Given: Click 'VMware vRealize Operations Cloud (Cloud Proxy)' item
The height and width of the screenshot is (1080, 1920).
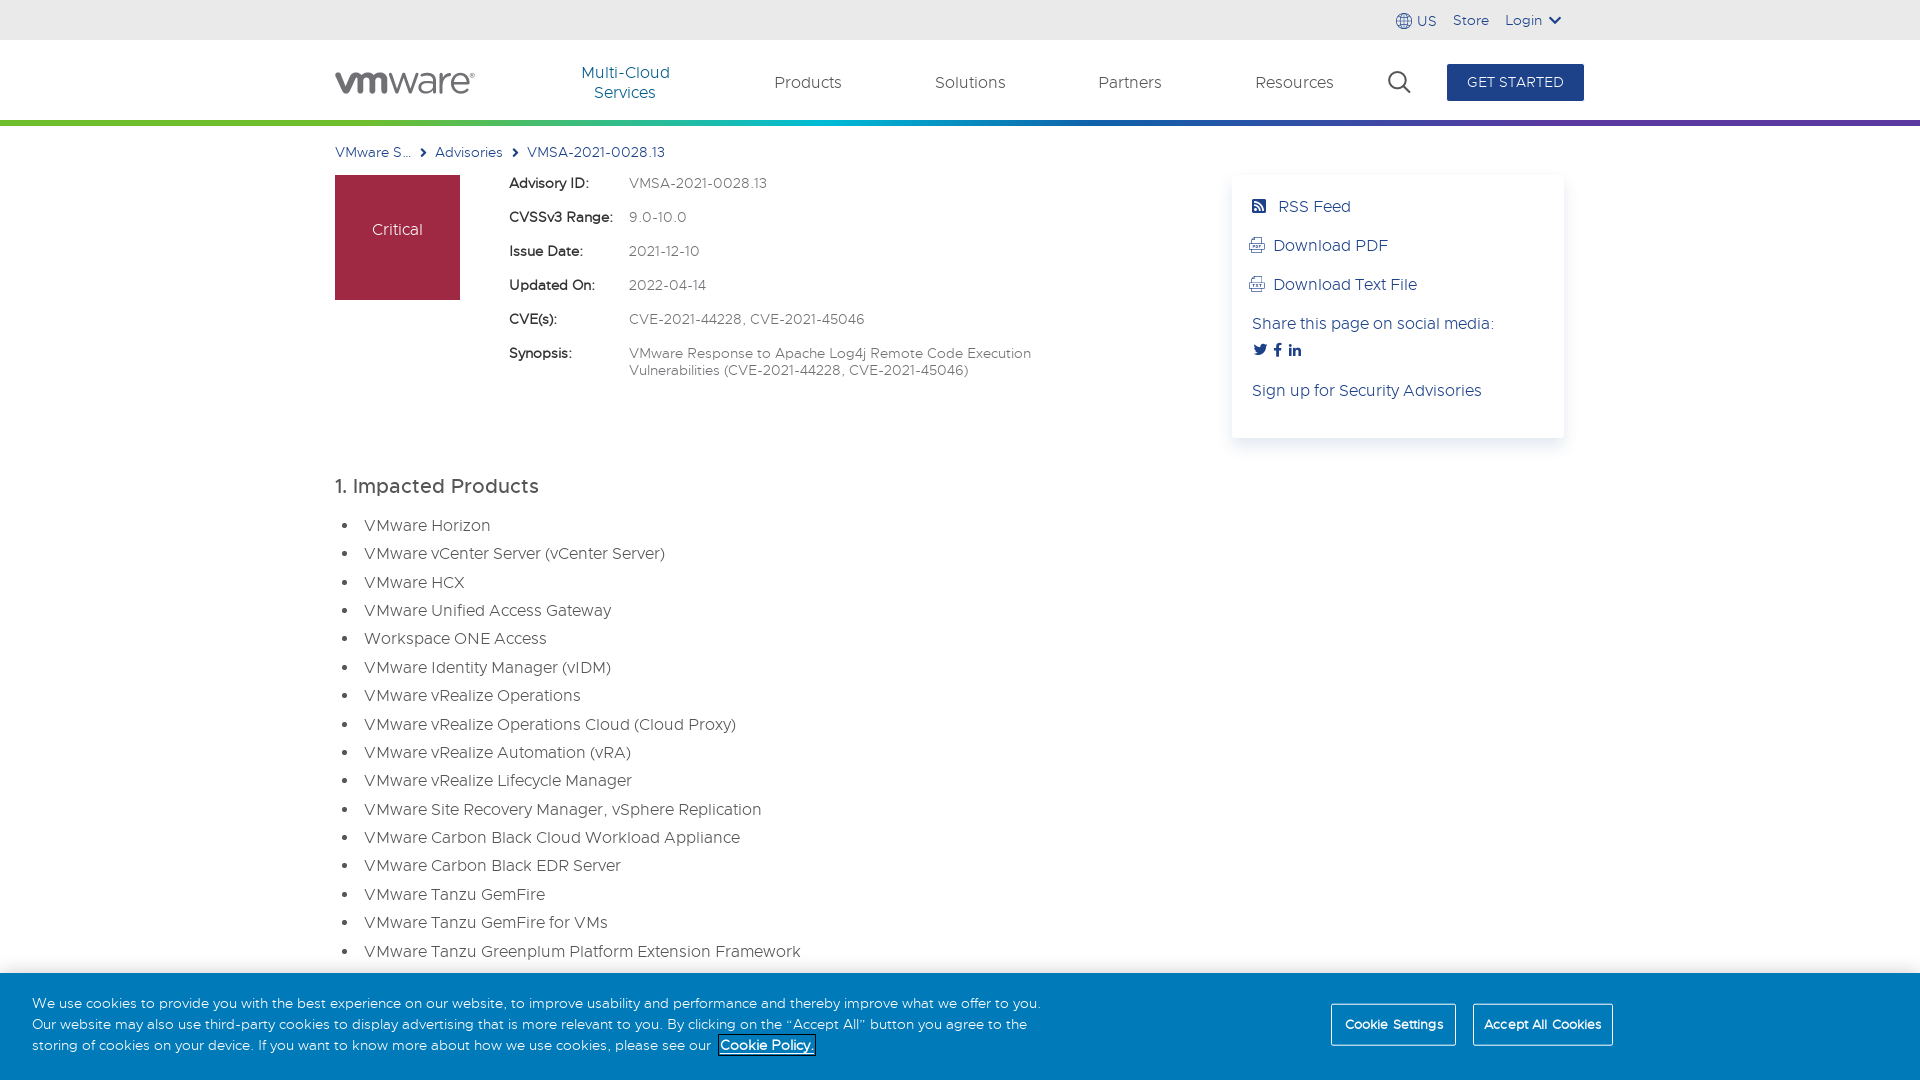Looking at the screenshot, I should coord(550,724).
